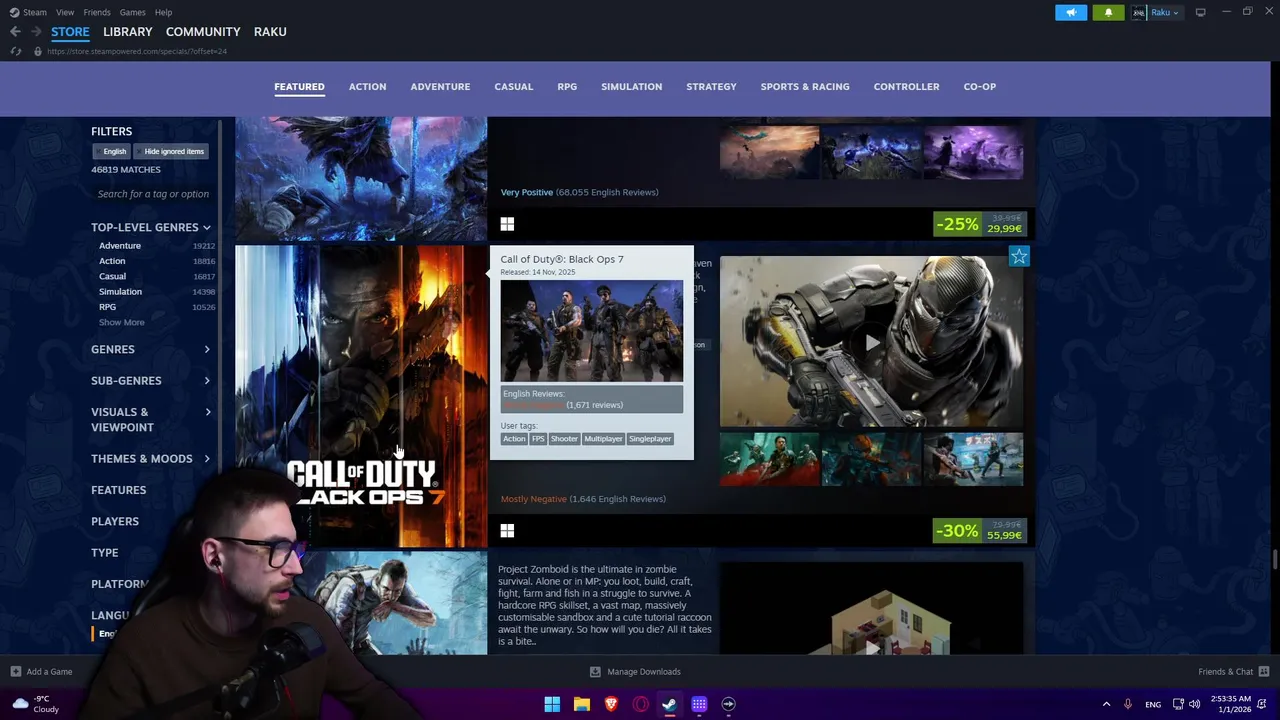Collapse the TOP-LEVEL GENRES section
The width and height of the screenshot is (1280, 720).
151,227
